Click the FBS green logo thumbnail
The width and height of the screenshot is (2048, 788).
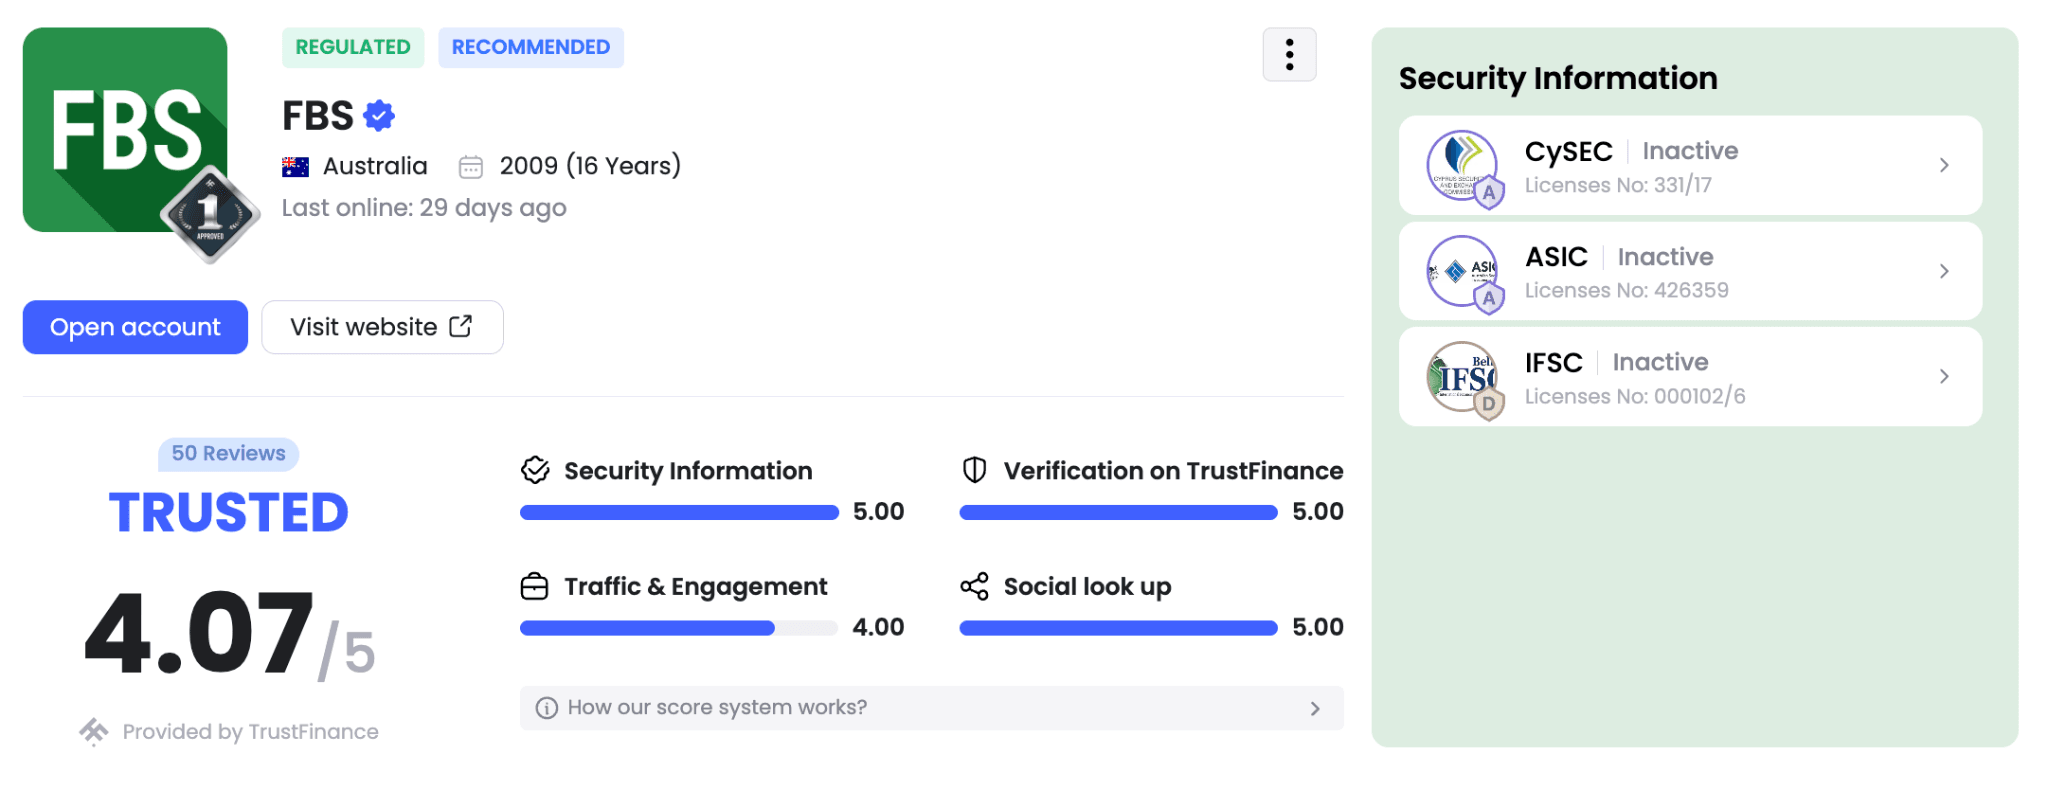[x=125, y=130]
